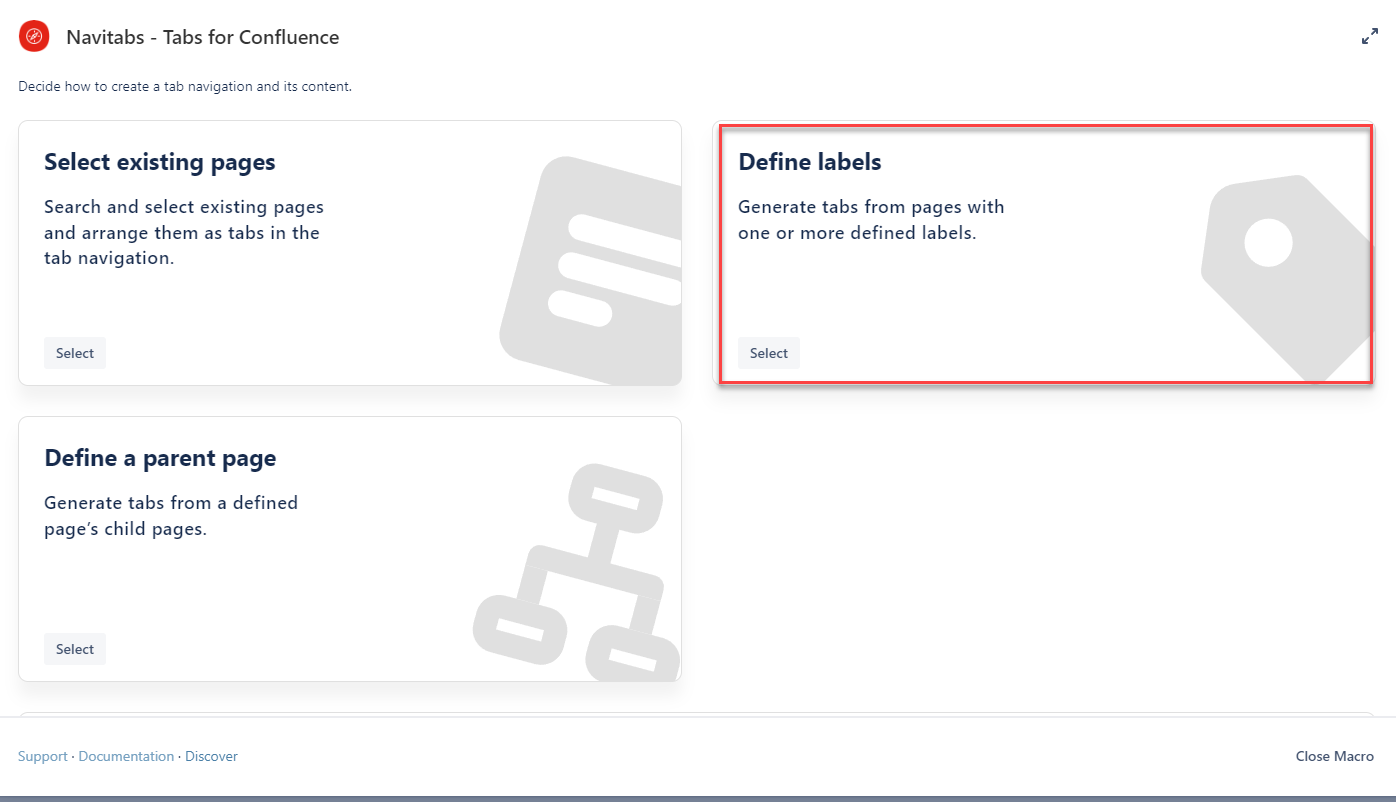
Task: Click the 'Define labels' card heading
Action: coord(810,162)
